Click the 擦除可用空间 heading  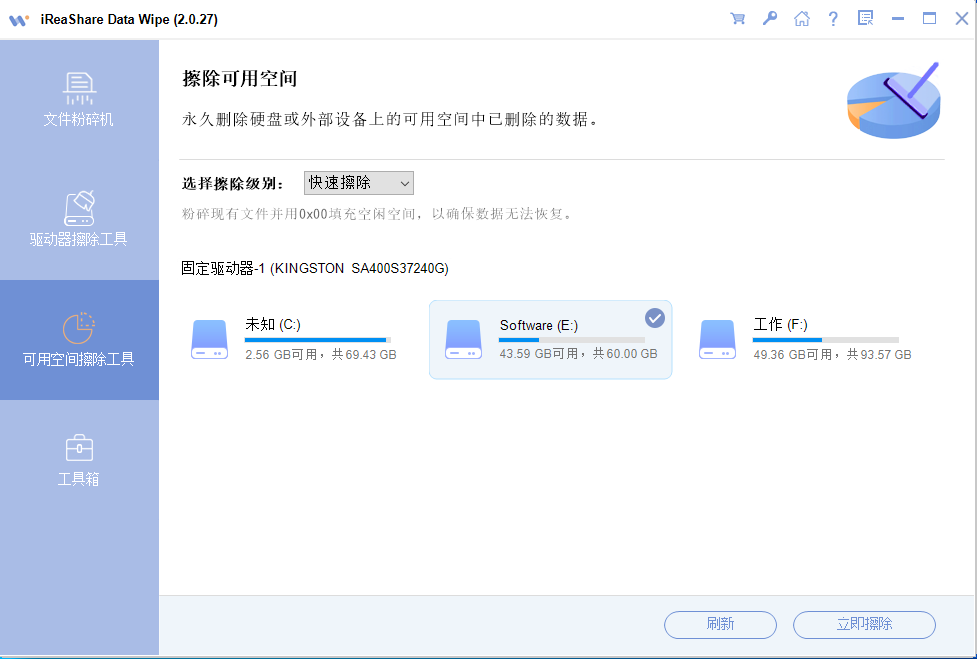pos(240,78)
